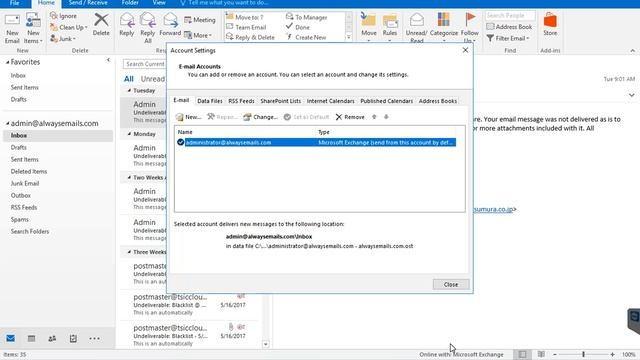Switch to SharePoint Lists tab
The width and height of the screenshot is (640, 360).
point(280,101)
